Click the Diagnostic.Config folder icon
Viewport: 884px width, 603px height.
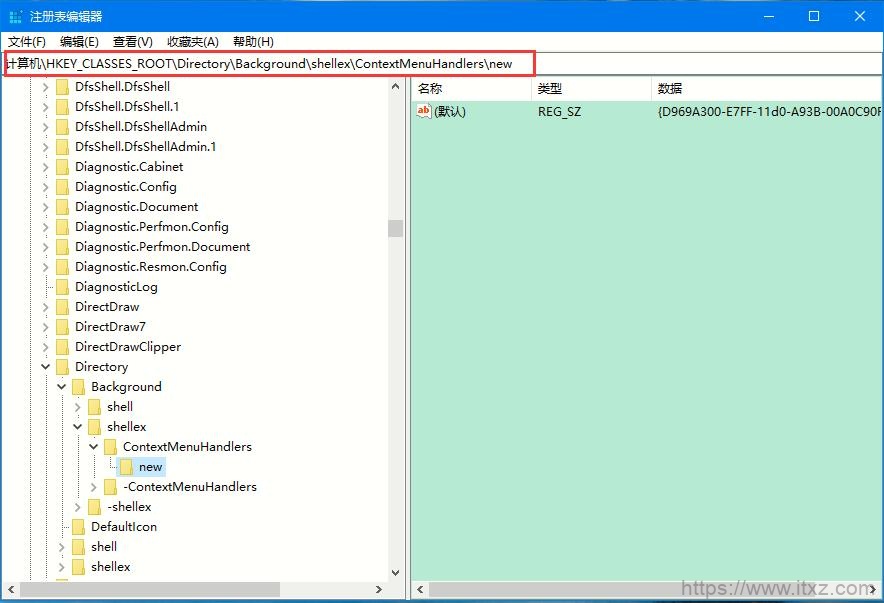[63, 187]
